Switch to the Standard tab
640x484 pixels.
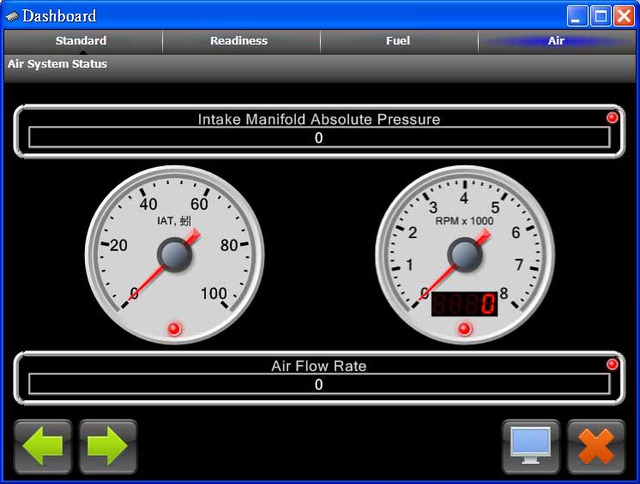(x=81, y=41)
